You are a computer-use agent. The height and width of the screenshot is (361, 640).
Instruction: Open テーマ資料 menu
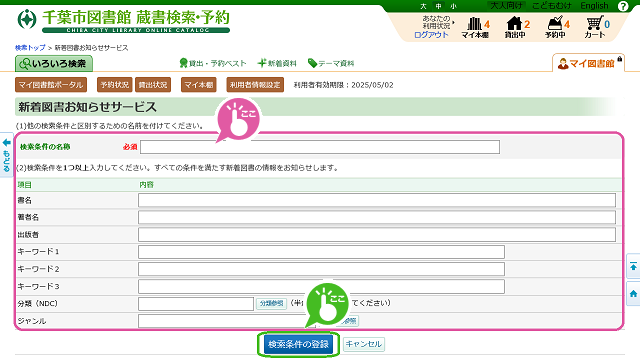click(x=331, y=63)
